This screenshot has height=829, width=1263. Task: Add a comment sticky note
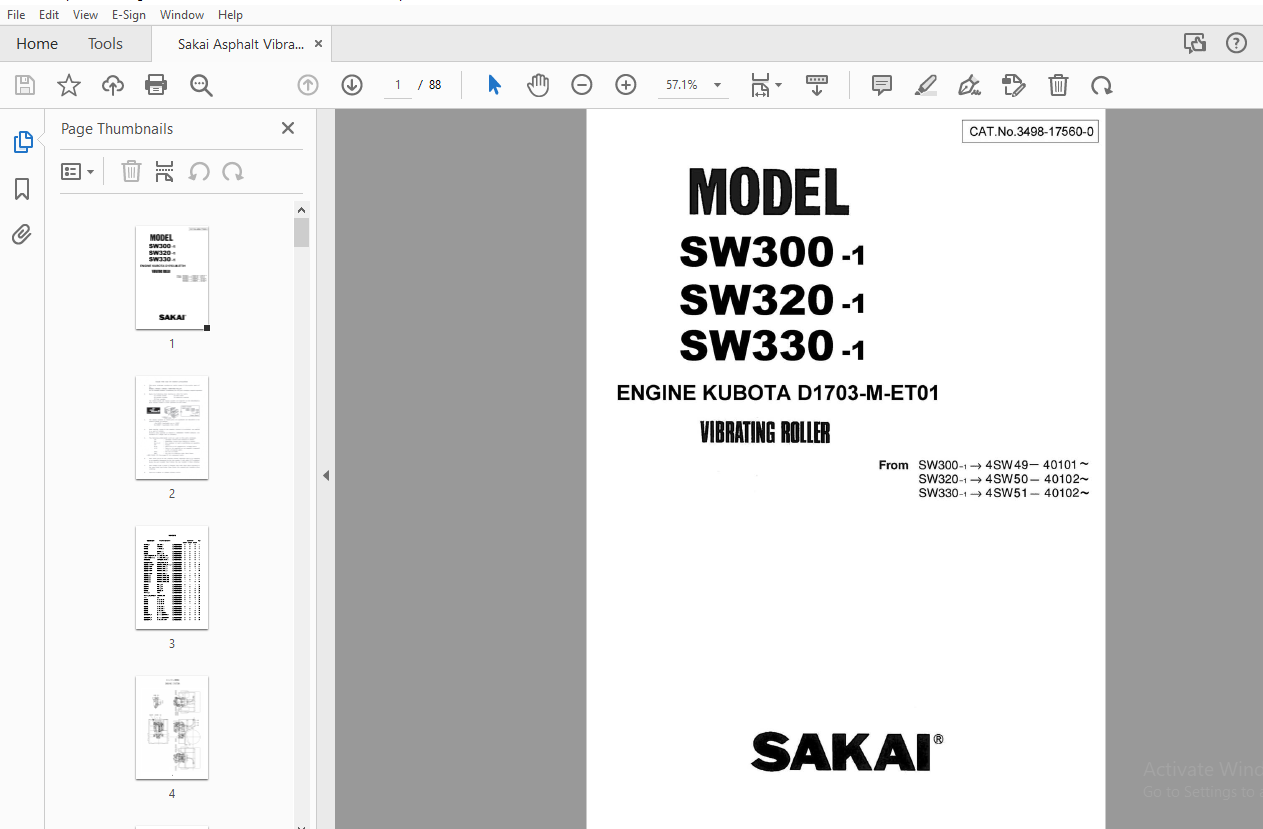(x=882, y=85)
